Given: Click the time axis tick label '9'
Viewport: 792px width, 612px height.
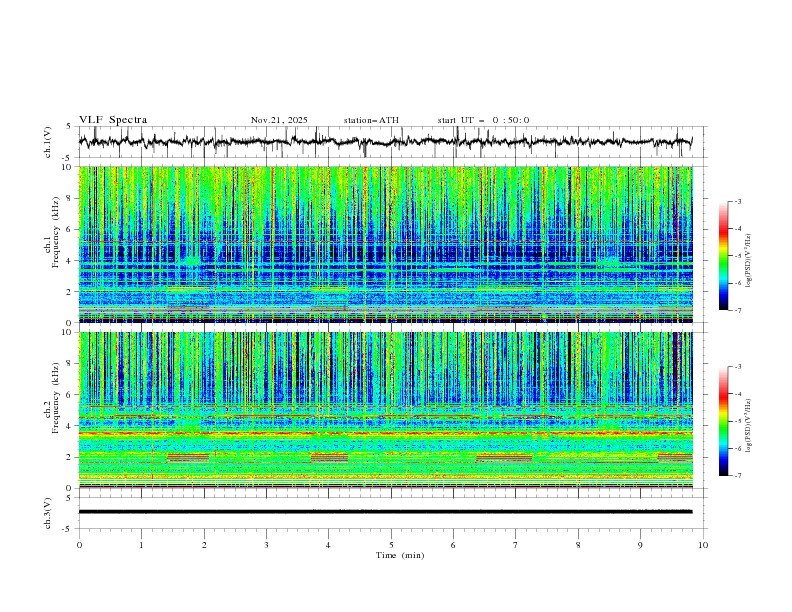Looking at the screenshot, I should pos(640,545).
